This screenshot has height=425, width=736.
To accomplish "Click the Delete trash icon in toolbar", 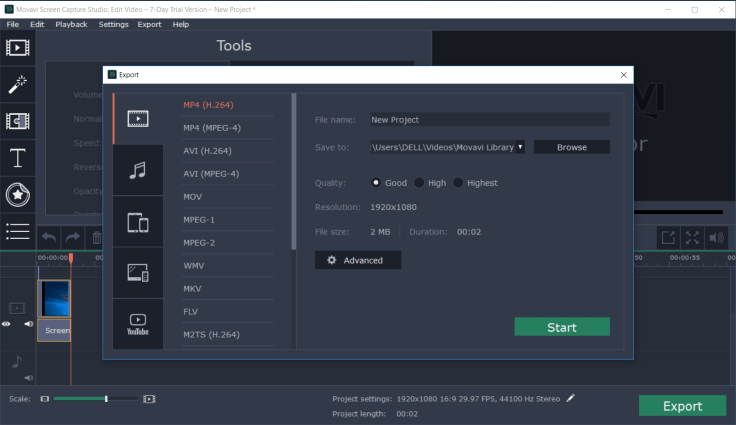I will pyautogui.click(x=97, y=238).
